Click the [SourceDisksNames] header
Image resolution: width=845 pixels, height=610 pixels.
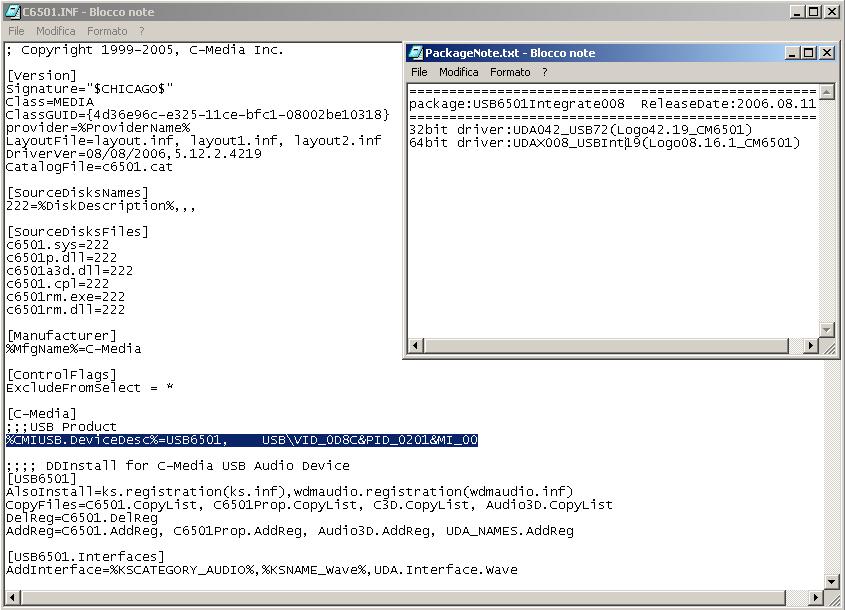(77, 193)
